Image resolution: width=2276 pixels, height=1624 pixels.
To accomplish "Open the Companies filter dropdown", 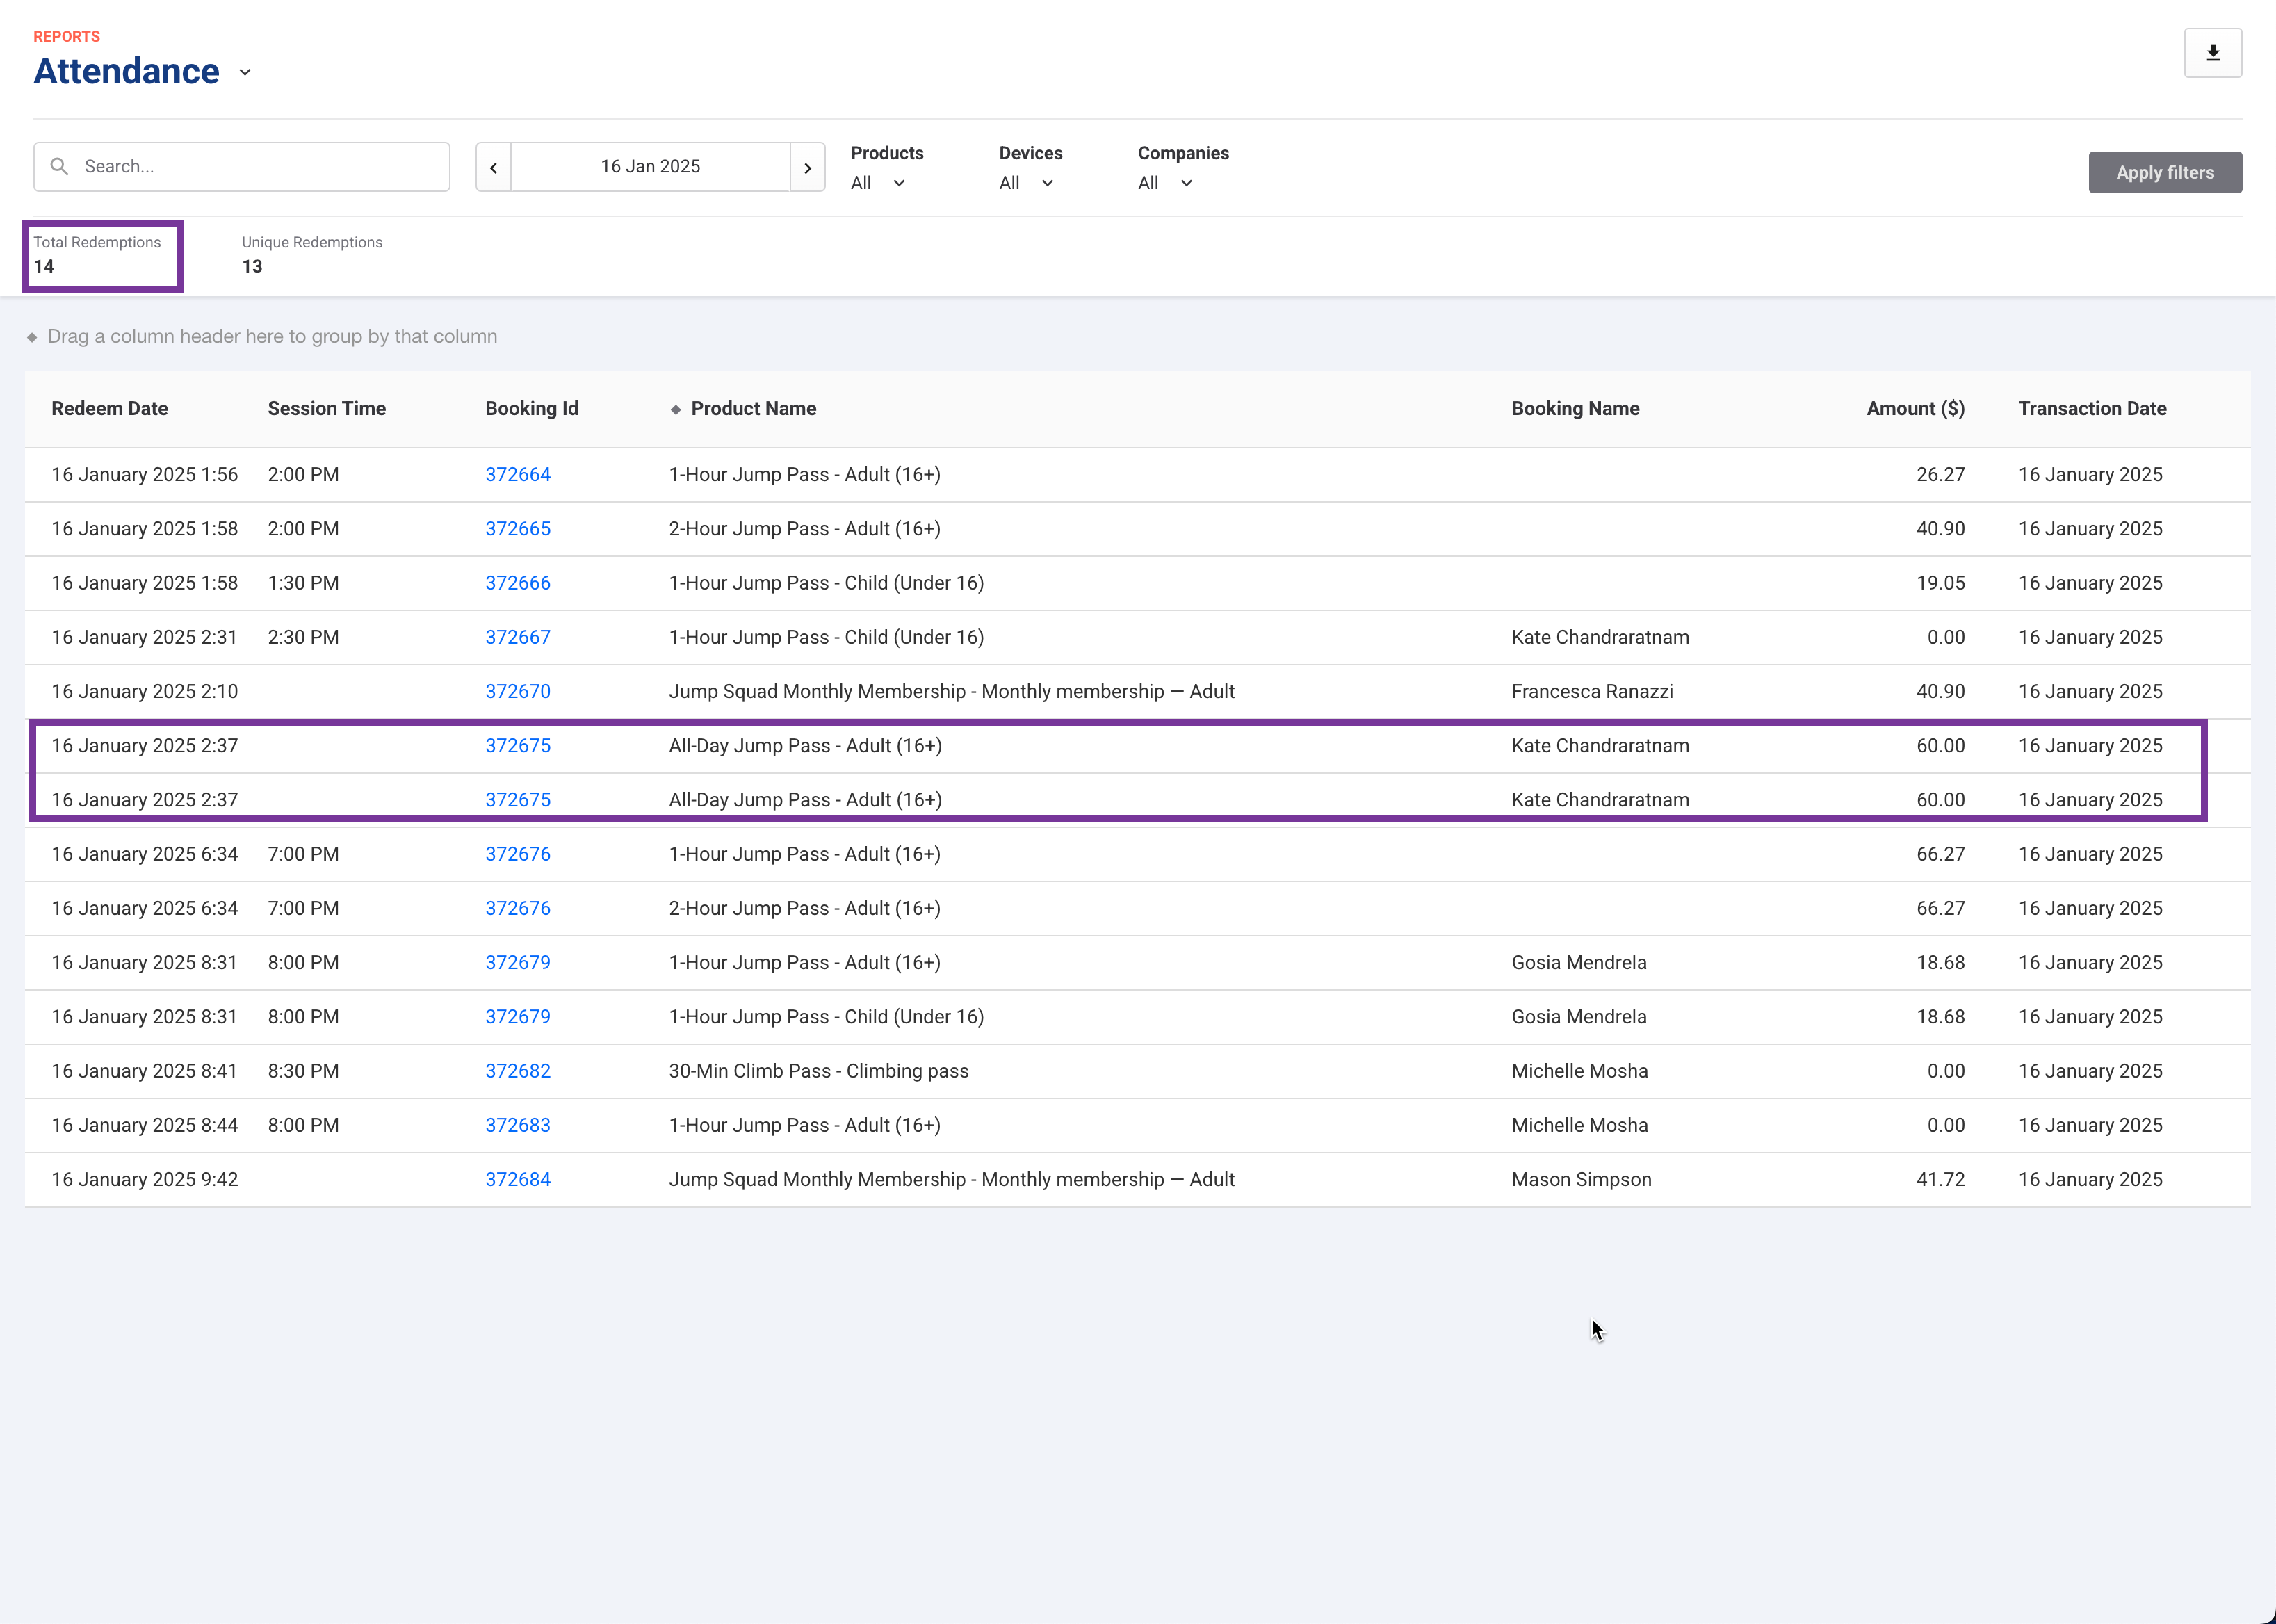I will pyautogui.click(x=1165, y=183).
